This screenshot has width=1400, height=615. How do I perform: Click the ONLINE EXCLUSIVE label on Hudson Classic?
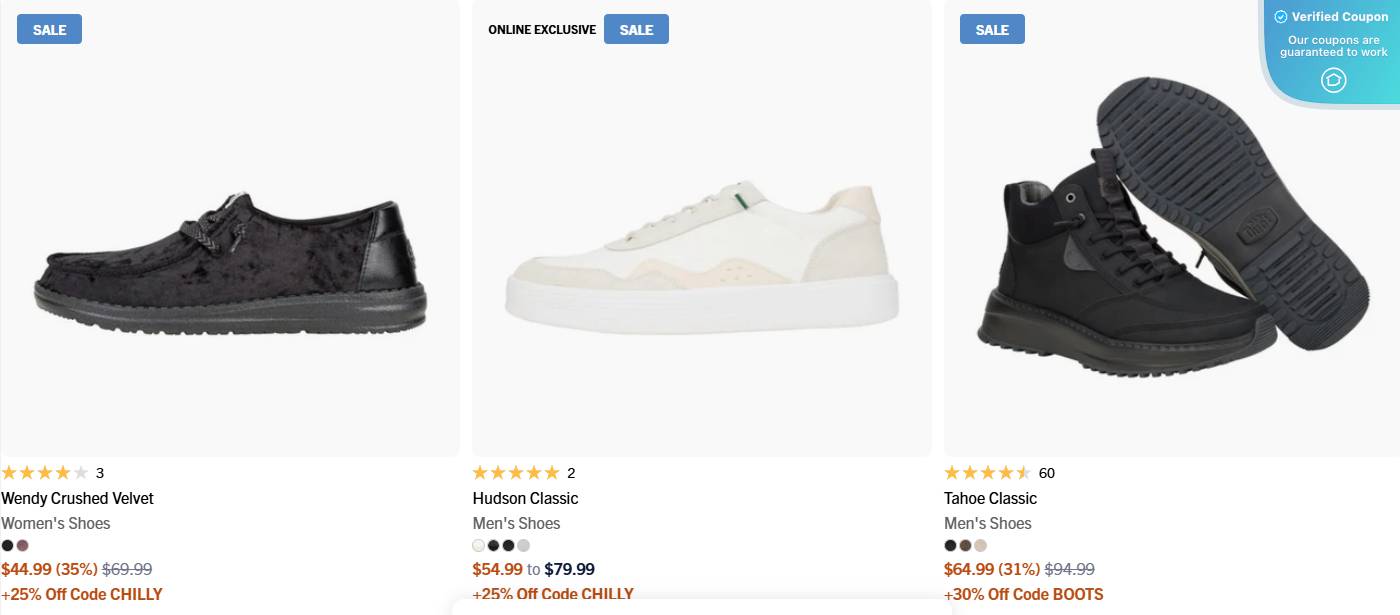point(541,29)
